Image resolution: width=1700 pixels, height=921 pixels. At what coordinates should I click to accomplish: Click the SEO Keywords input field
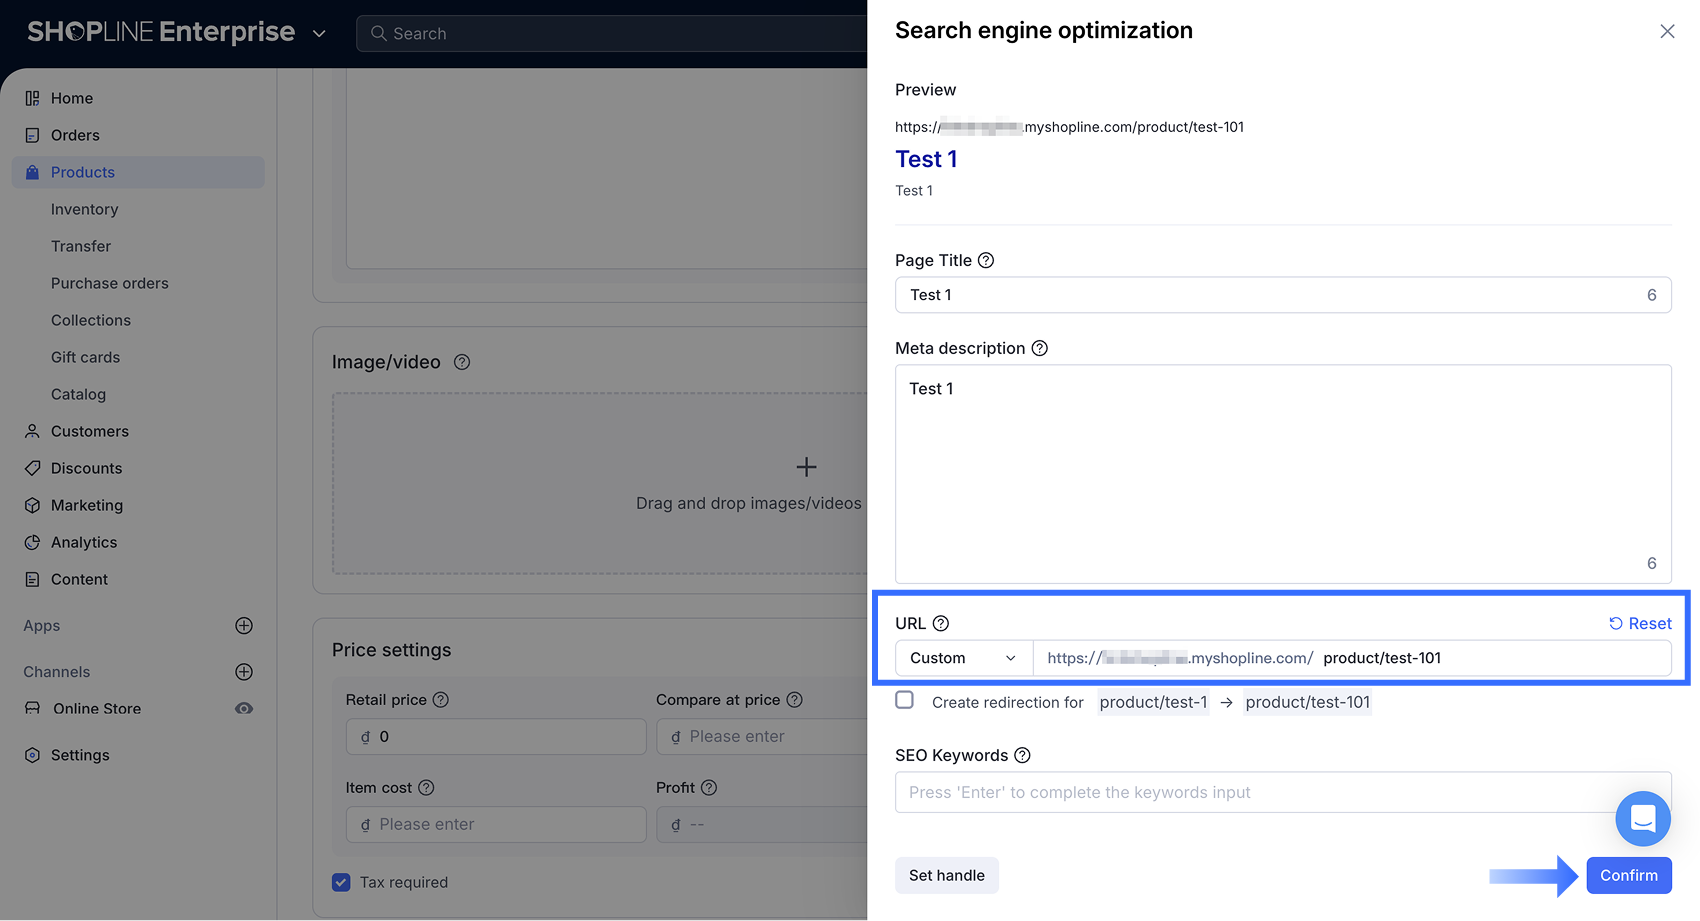[x=1250, y=792]
